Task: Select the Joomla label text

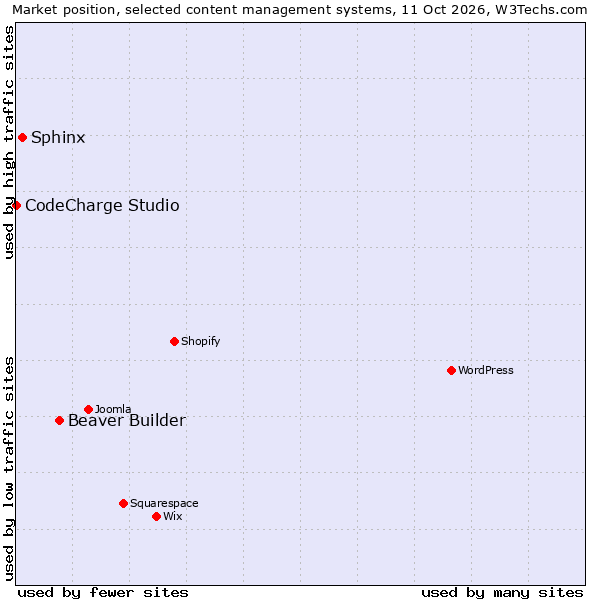Action: click(113, 409)
